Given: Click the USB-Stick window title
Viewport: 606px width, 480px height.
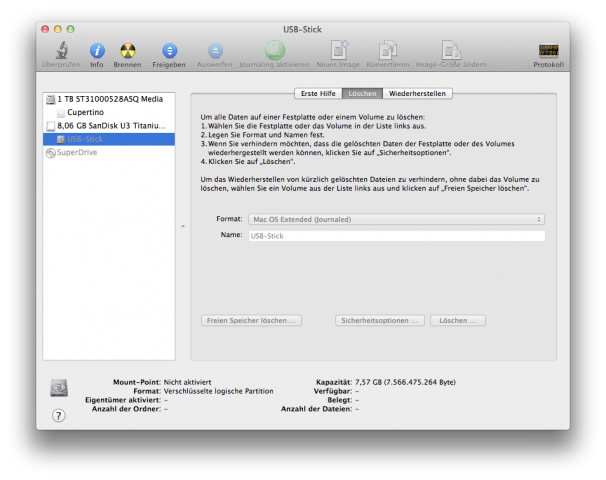Looking at the screenshot, I should click(x=302, y=29).
